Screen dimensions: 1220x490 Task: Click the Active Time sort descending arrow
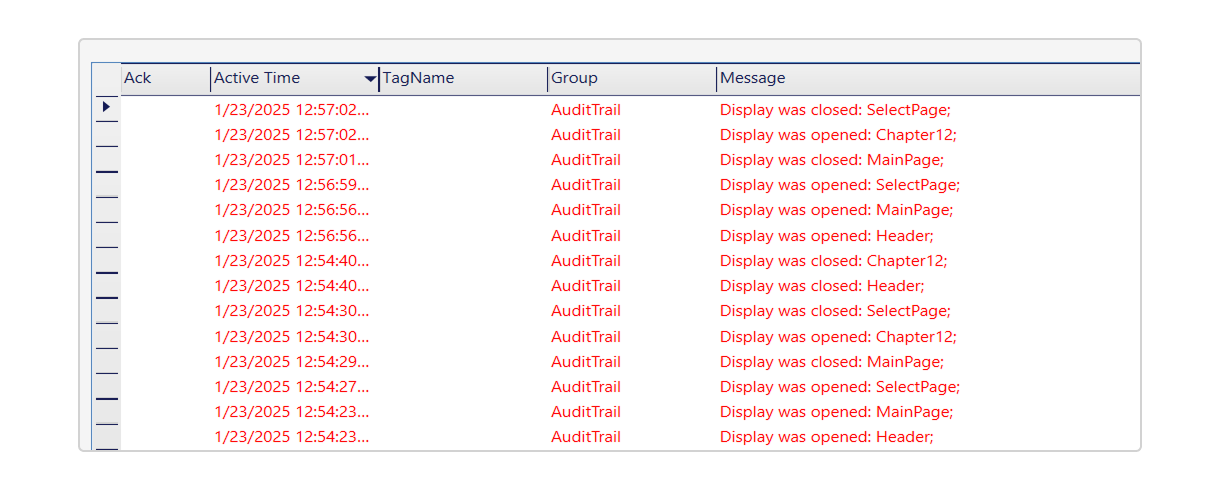(x=371, y=78)
